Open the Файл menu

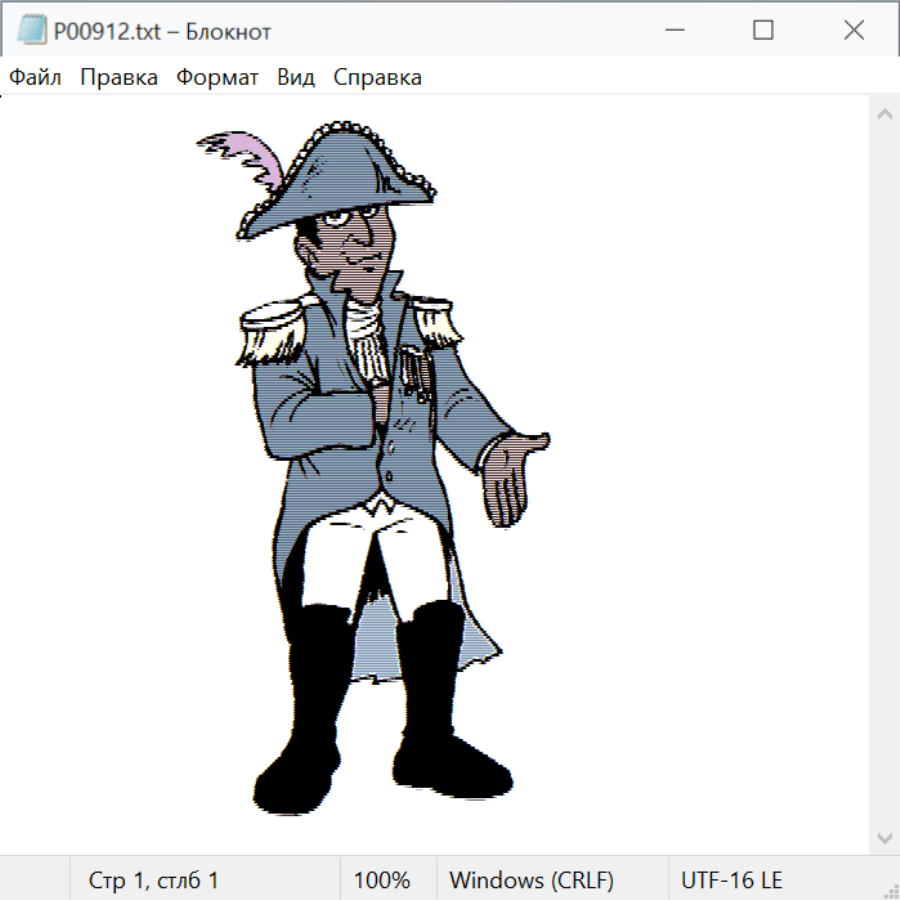36,78
